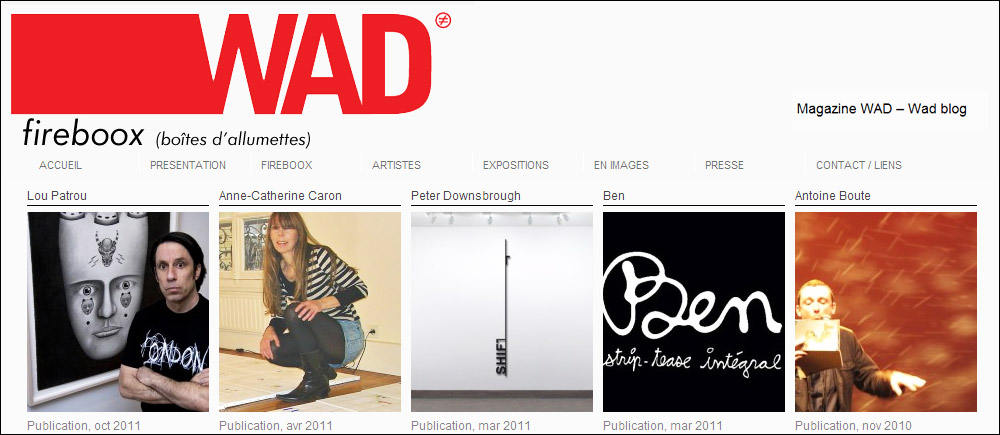Click the fireboox (boîtes d'allumettes) title
Viewport: 1000px width, 435px height.
[x=166, y=135]
